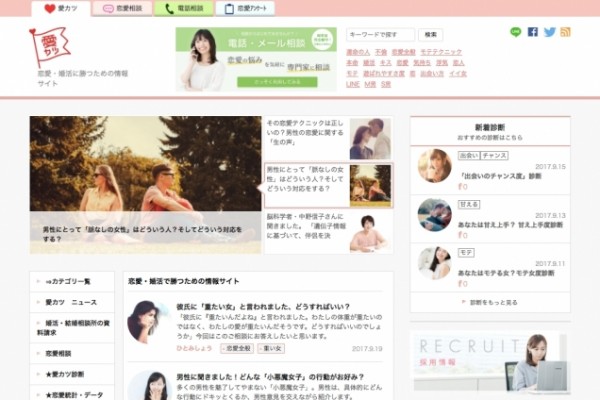600x400 pixels.
Task: Select the 「脈なしの女性」 slider item
Action: 329,185
